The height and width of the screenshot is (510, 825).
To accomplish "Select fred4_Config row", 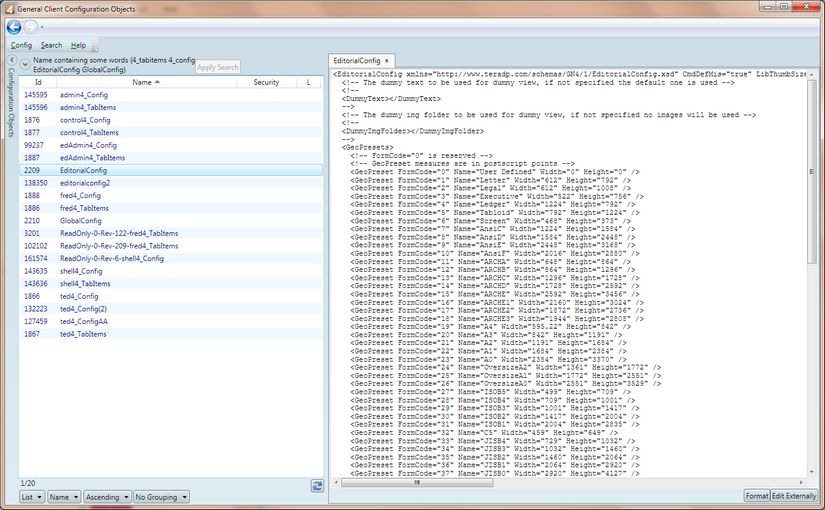I will coord(171,195).
